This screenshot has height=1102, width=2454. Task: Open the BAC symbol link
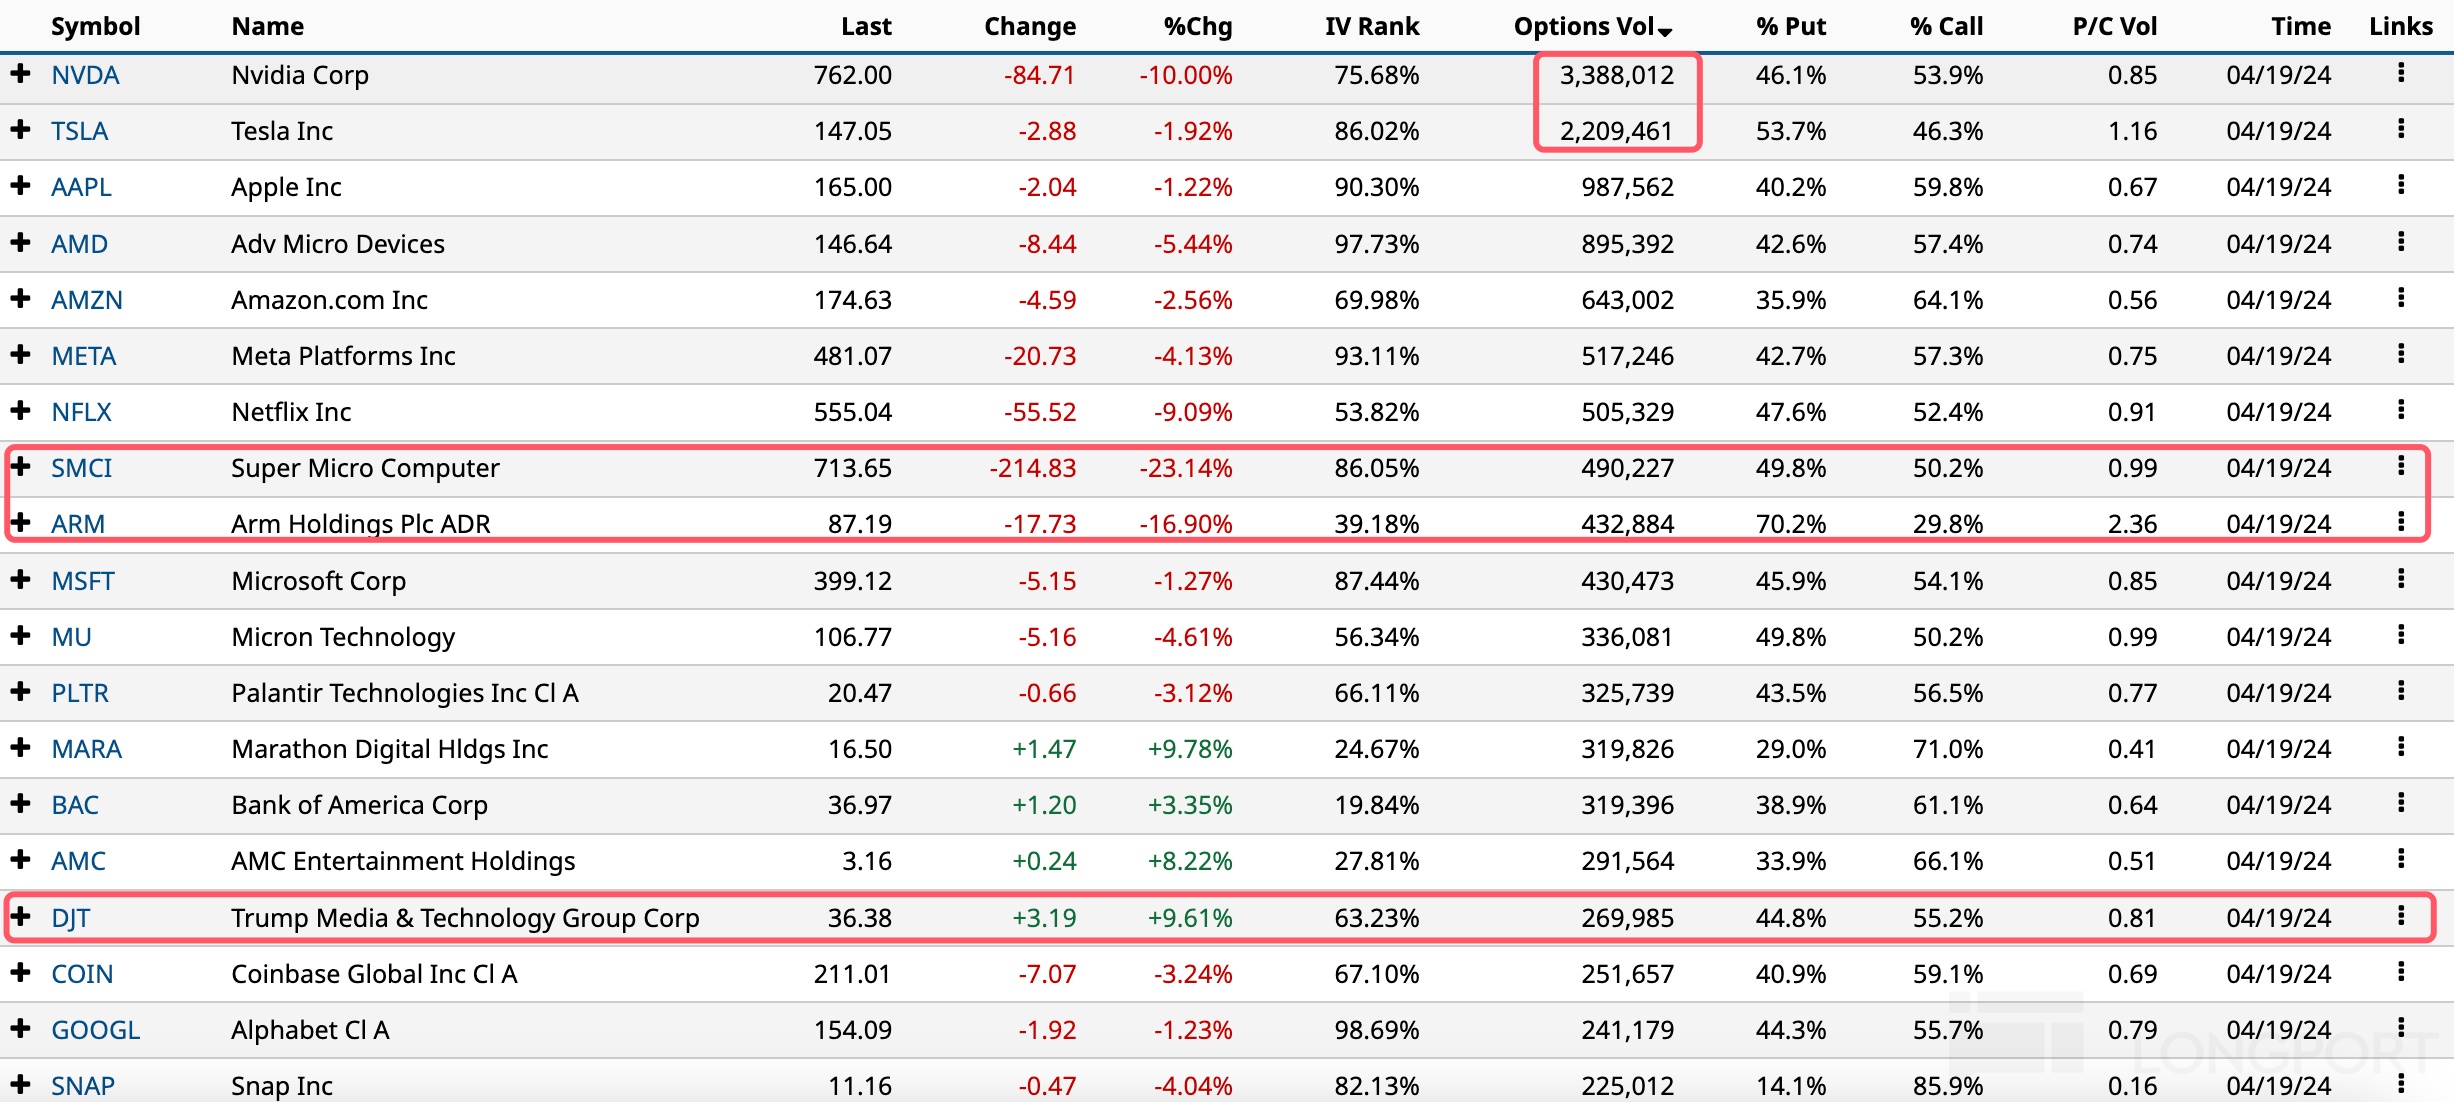(75, 805)
